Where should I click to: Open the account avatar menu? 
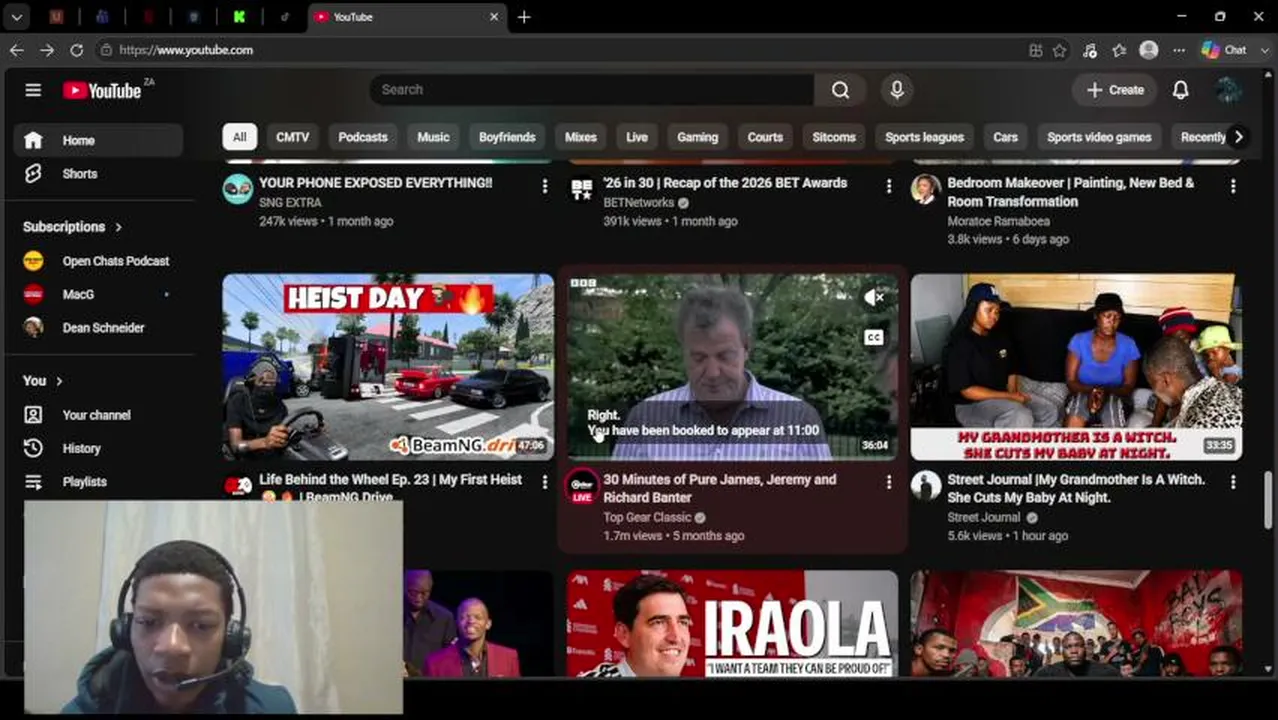tap(1228, 90)
